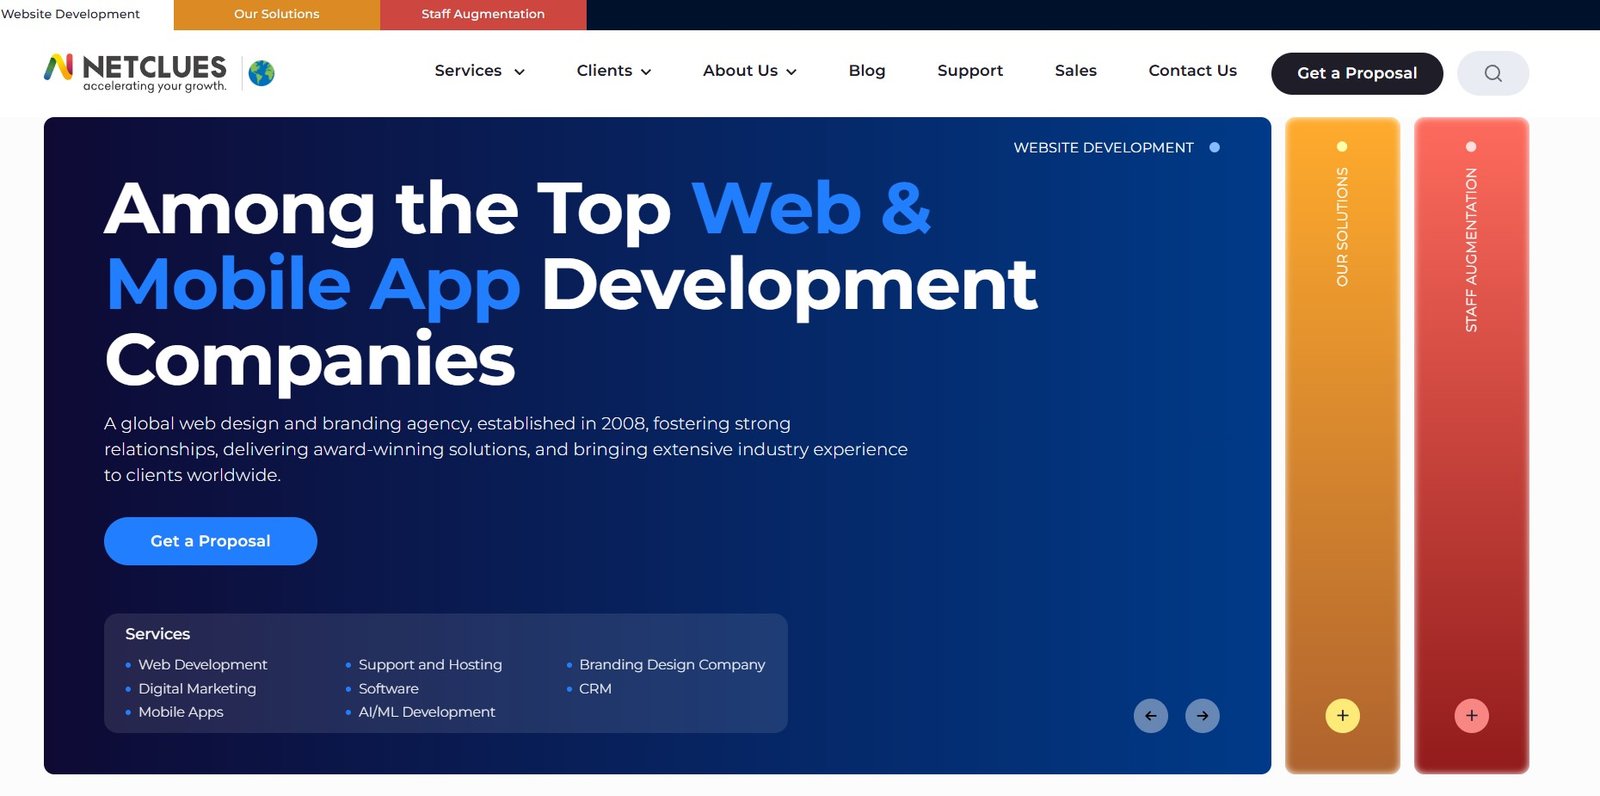Open the CRM service link
Screen dimensions: 1600x796
tap(595, 688)
